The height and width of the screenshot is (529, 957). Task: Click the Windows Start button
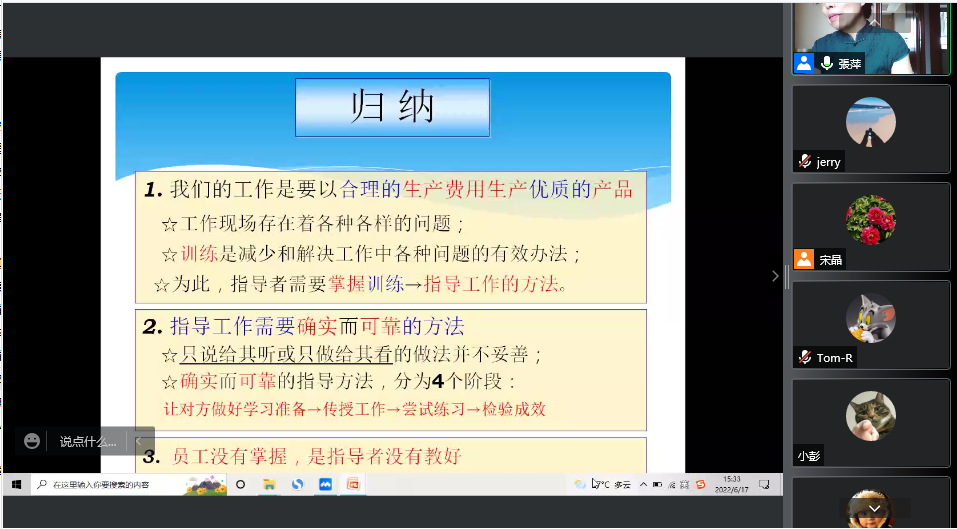tap(16, 484)
